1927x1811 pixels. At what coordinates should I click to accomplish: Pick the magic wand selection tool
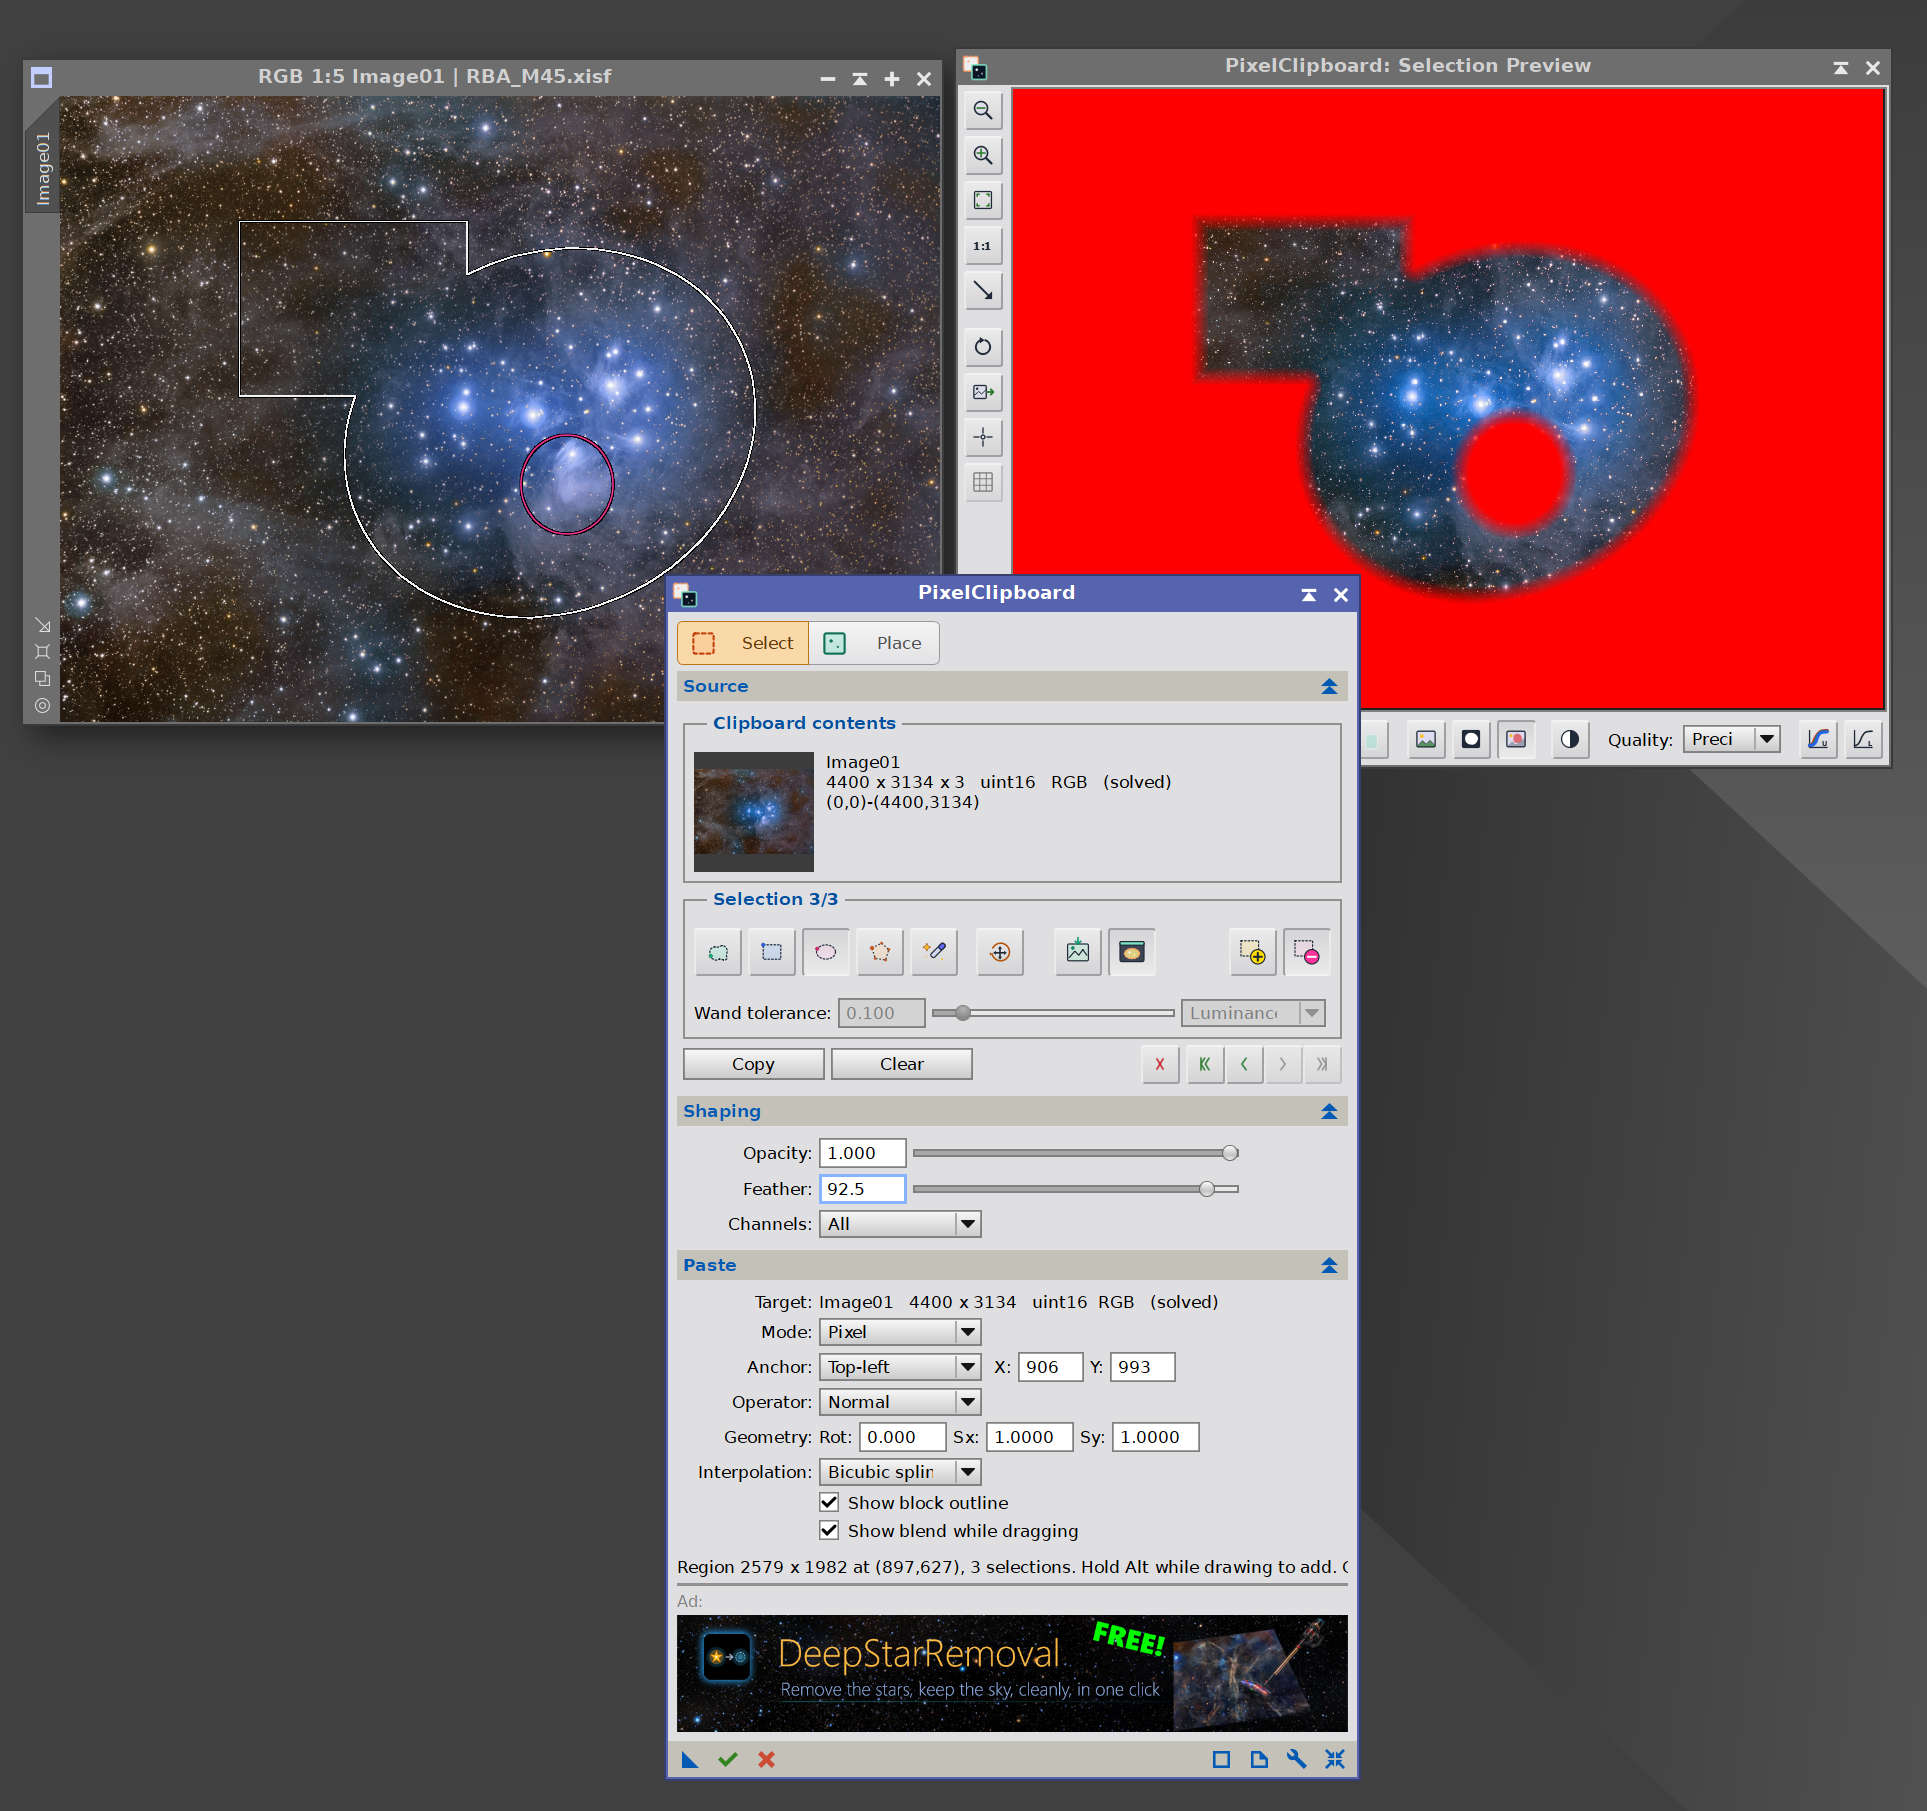934,951
